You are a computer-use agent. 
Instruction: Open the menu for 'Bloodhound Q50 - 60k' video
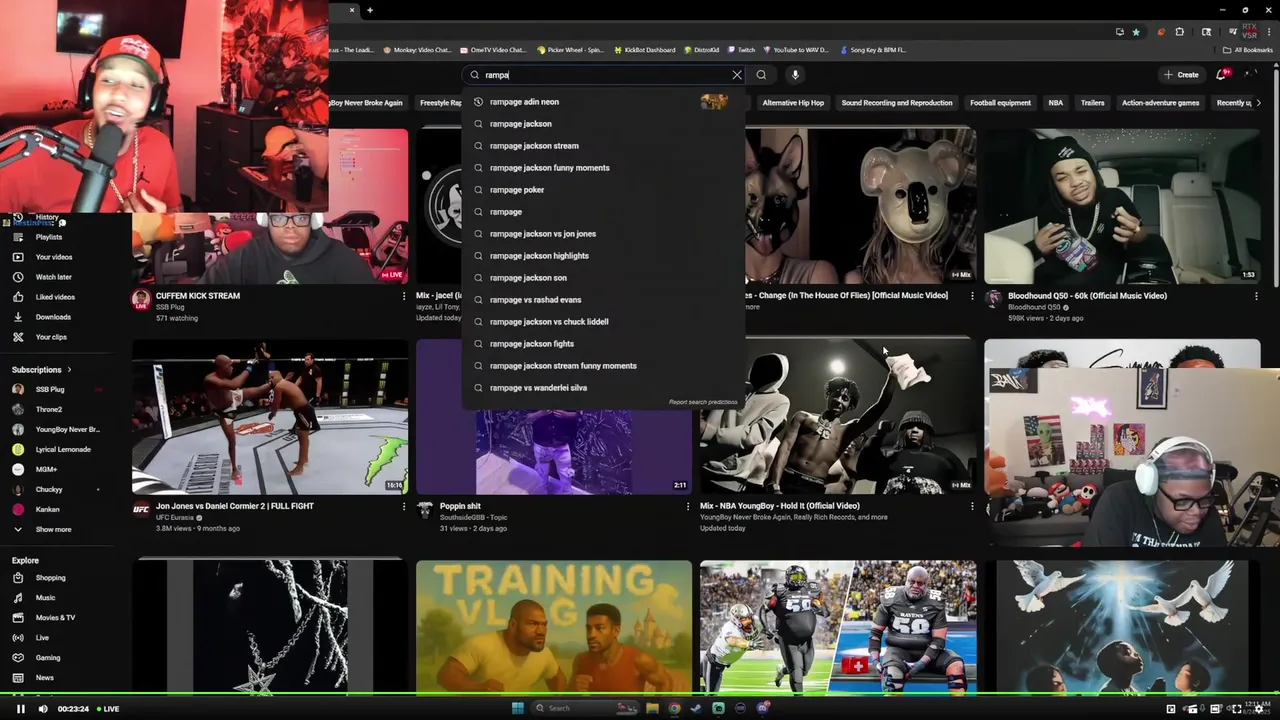(x=1256, y=296)
